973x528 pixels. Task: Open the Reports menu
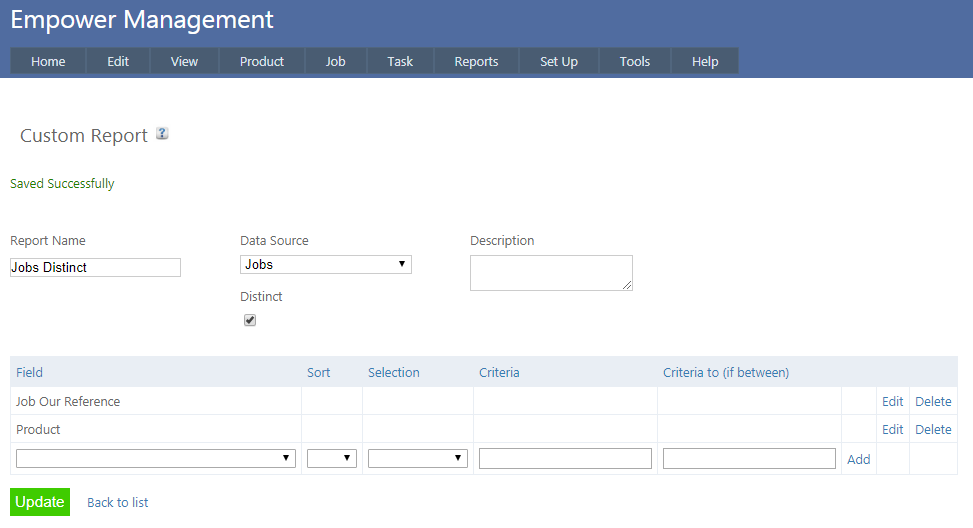tap(476, 61)
